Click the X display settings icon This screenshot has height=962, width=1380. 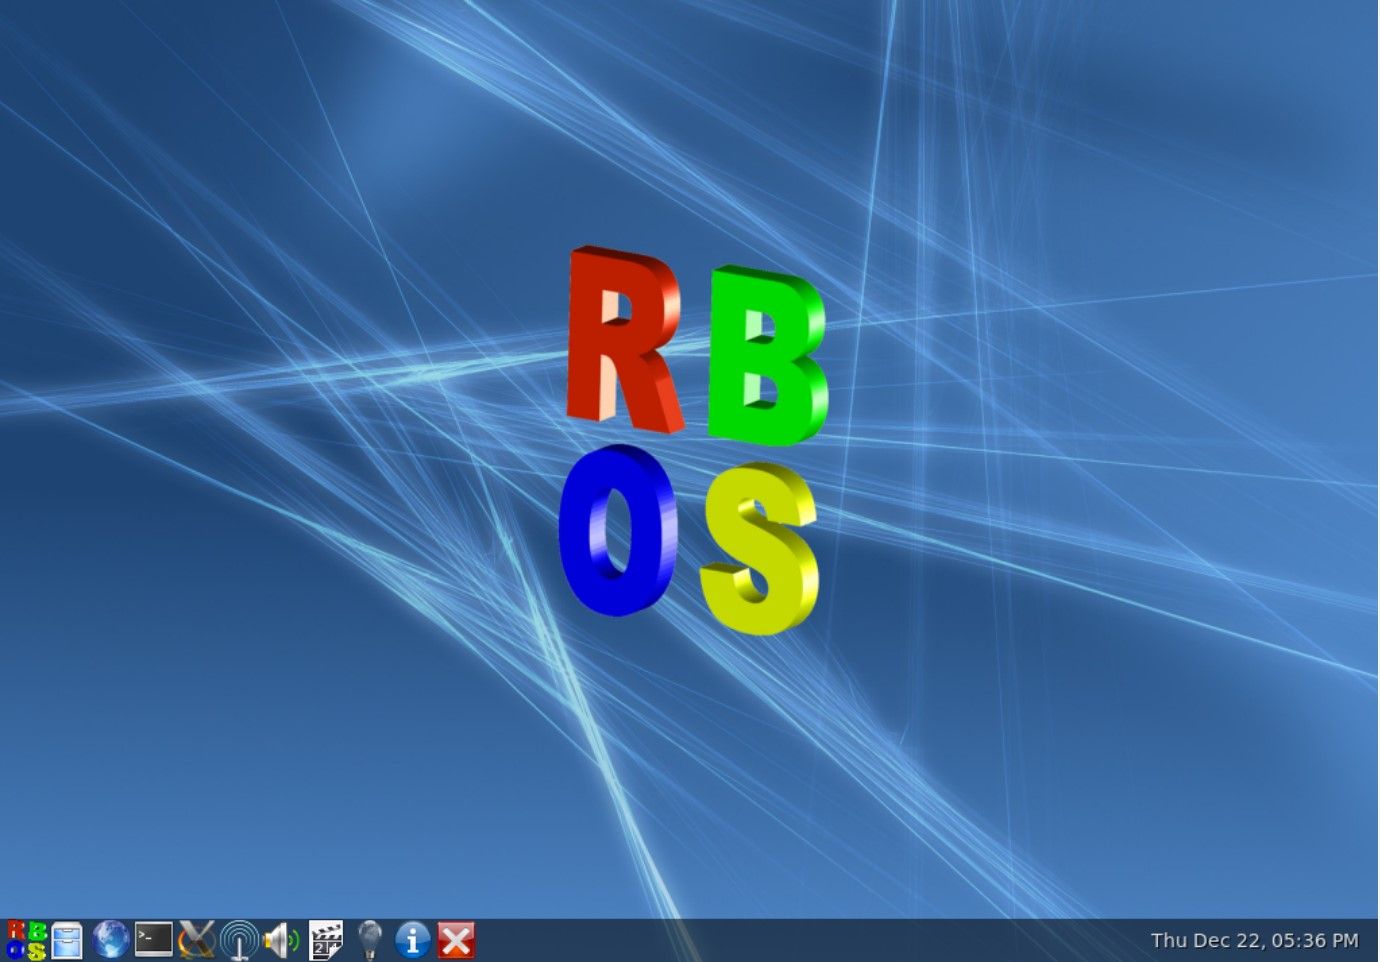coord(197,940)
